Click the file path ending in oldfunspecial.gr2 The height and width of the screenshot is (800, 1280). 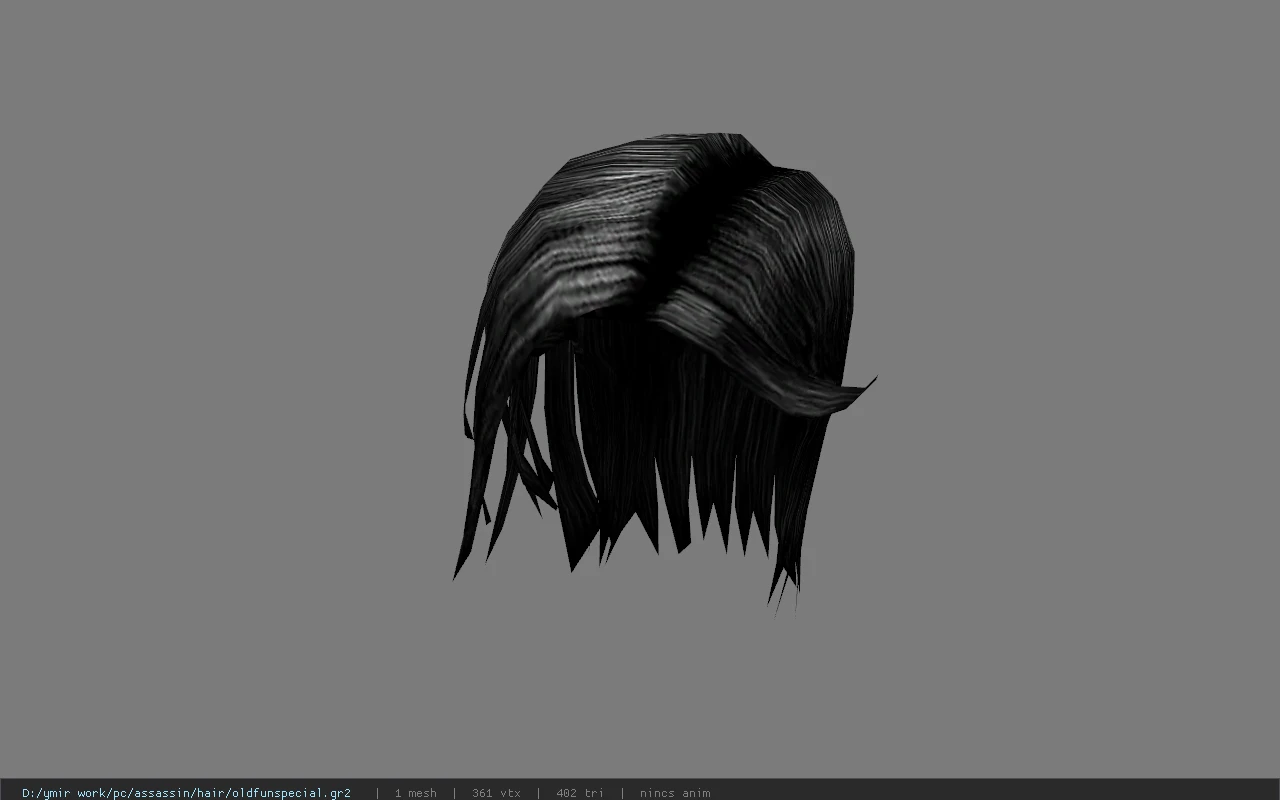[186, 793]
